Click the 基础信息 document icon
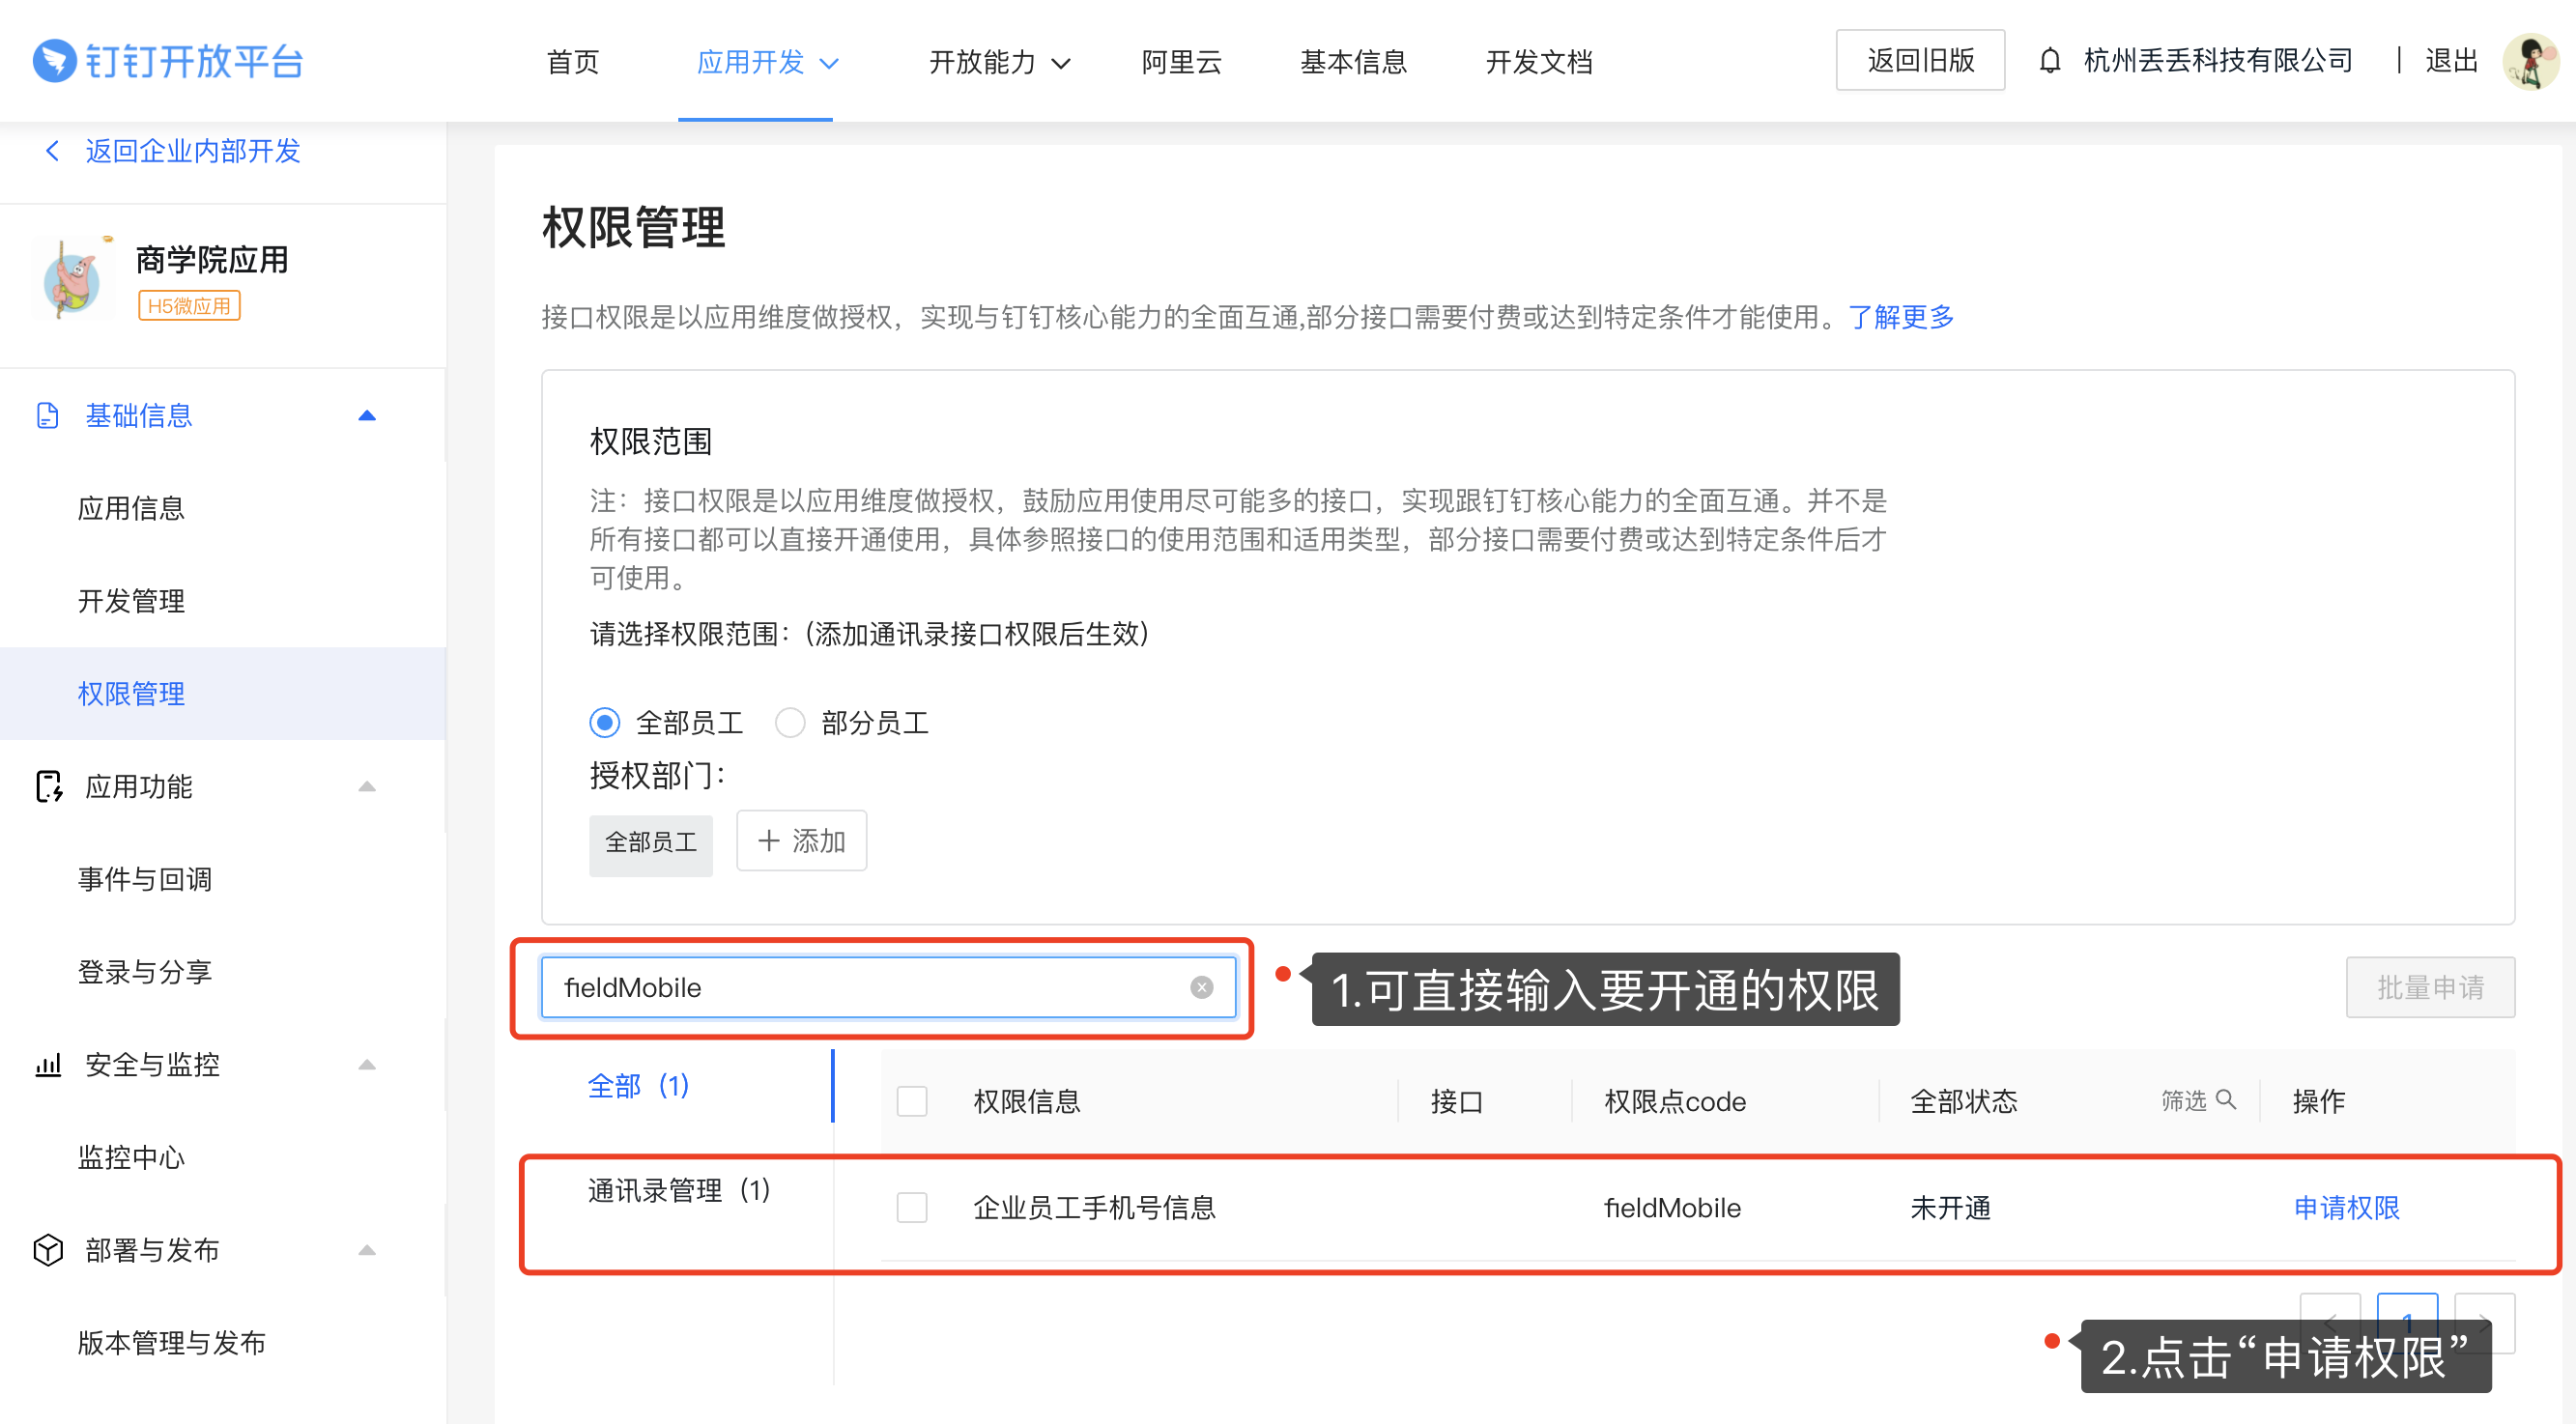 coord(47,416)
